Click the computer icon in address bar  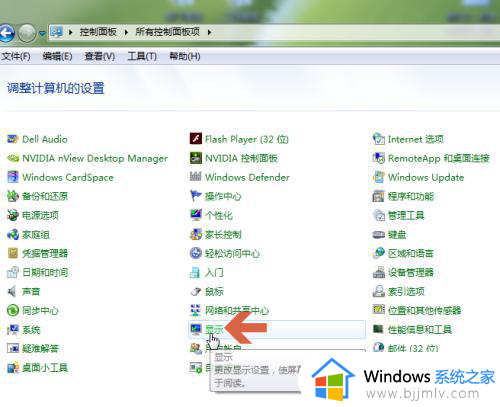[x=56, y=32]
